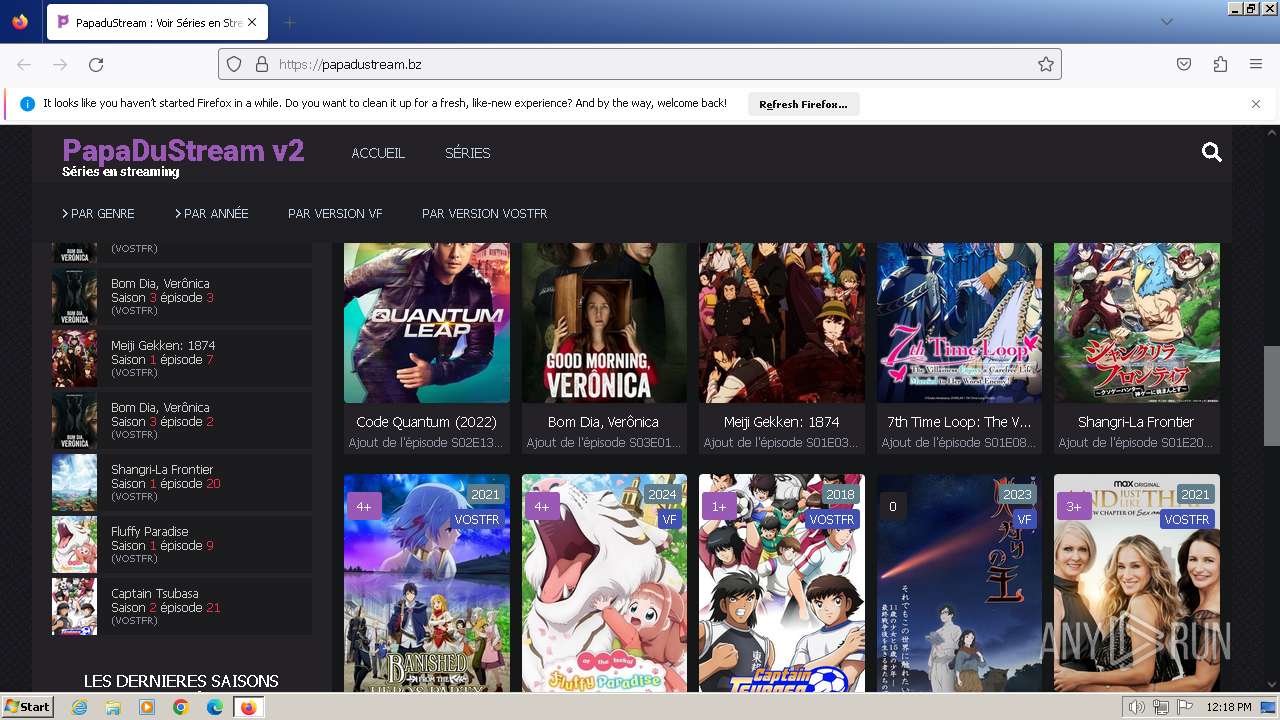Click Good Morning Verônica poster
The width and height of the screenshot is (1280, 720).
pos(604,322)
